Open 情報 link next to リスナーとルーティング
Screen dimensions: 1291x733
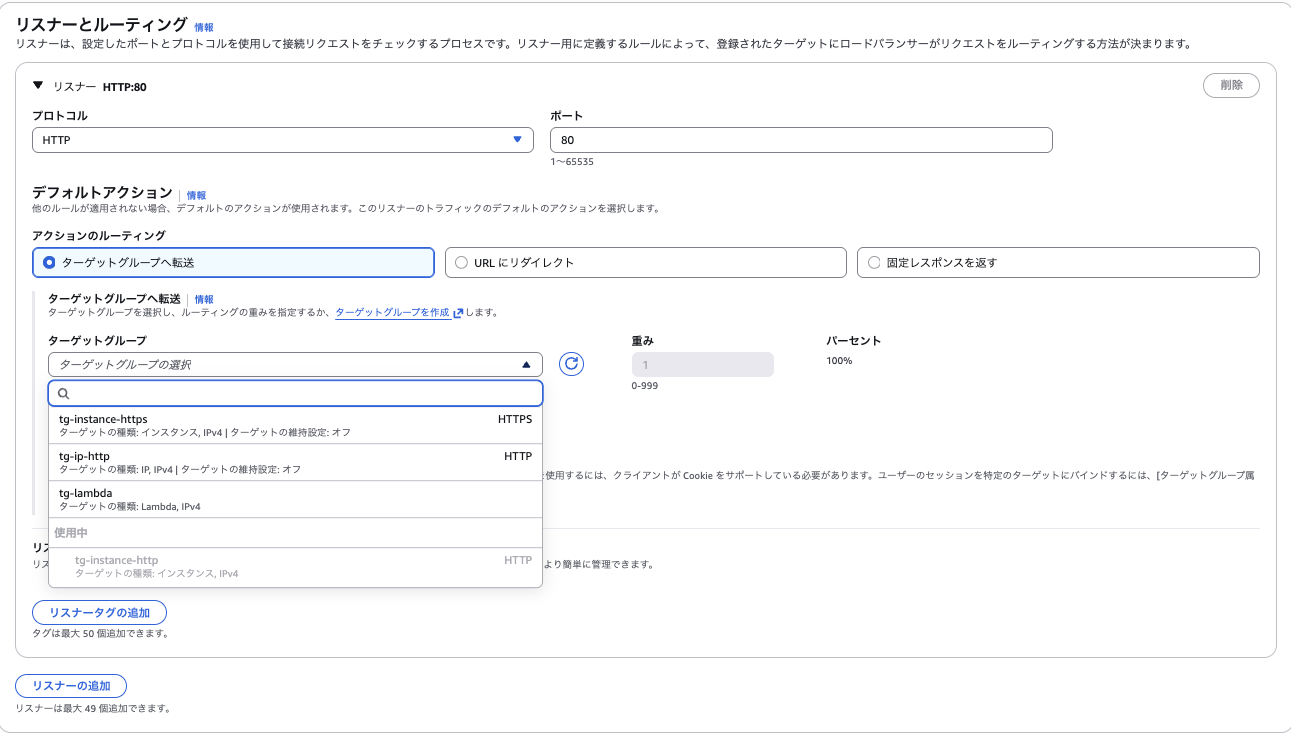pyautogui.click(x=203, y=27)
